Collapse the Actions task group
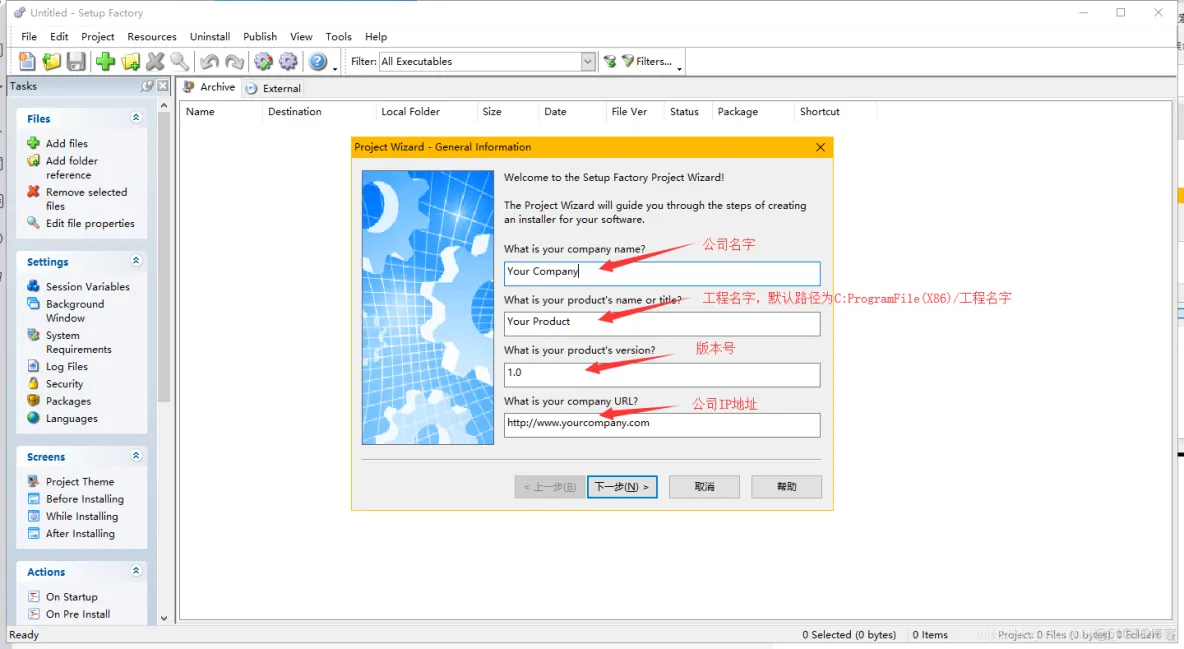The image size is (1184, 649). (136, 570)
